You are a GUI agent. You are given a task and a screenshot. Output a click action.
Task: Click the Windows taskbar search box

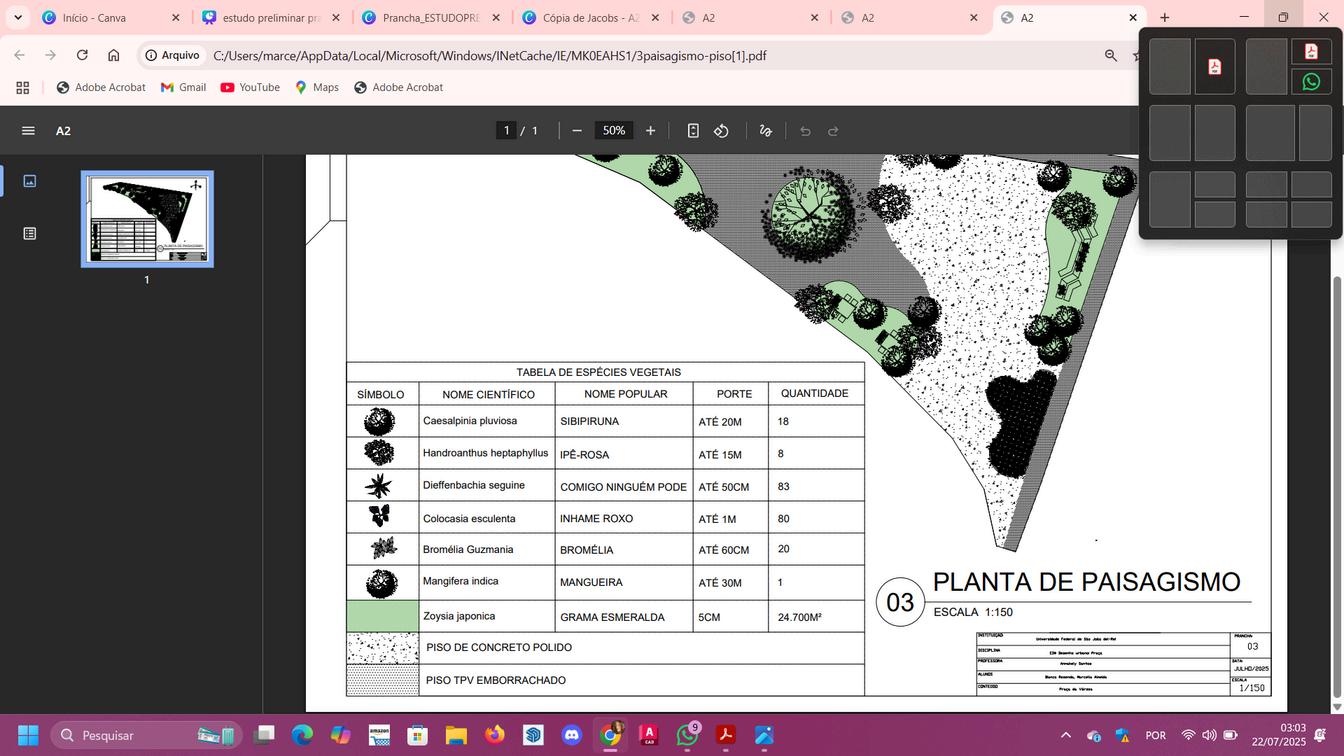coord(146,736)
